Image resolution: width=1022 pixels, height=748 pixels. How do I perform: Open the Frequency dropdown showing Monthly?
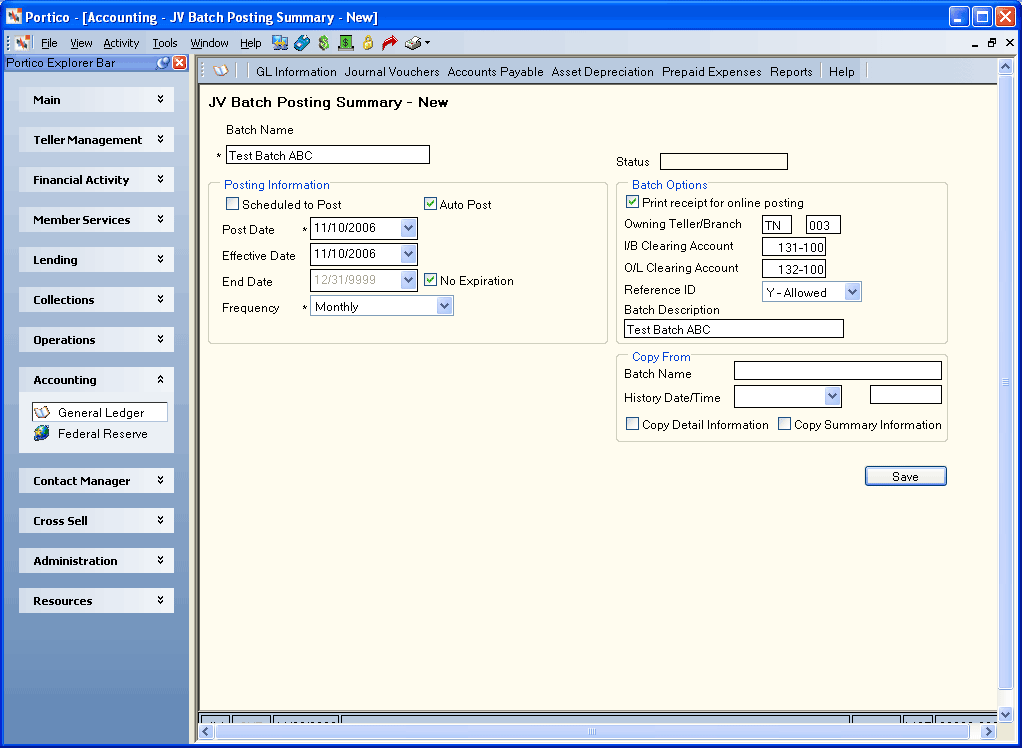(381, 306)
